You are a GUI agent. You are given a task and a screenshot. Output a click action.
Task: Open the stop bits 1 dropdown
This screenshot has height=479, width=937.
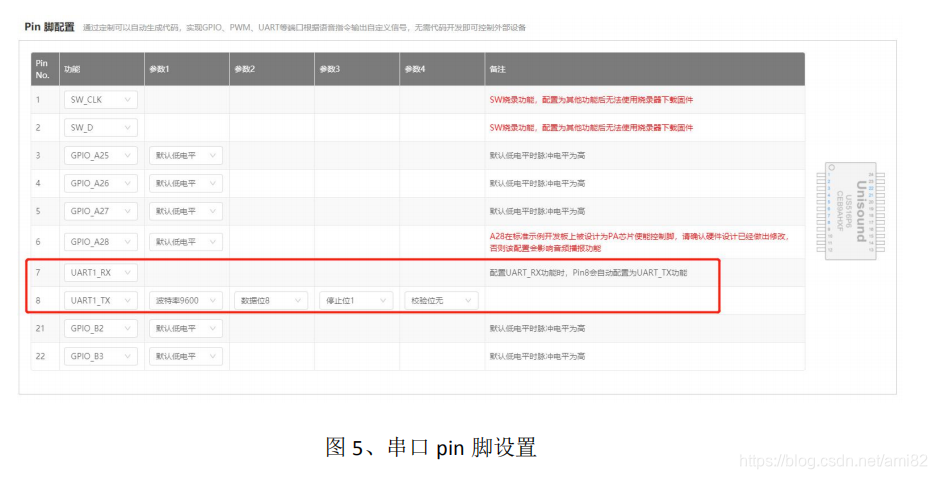point(356,300)
